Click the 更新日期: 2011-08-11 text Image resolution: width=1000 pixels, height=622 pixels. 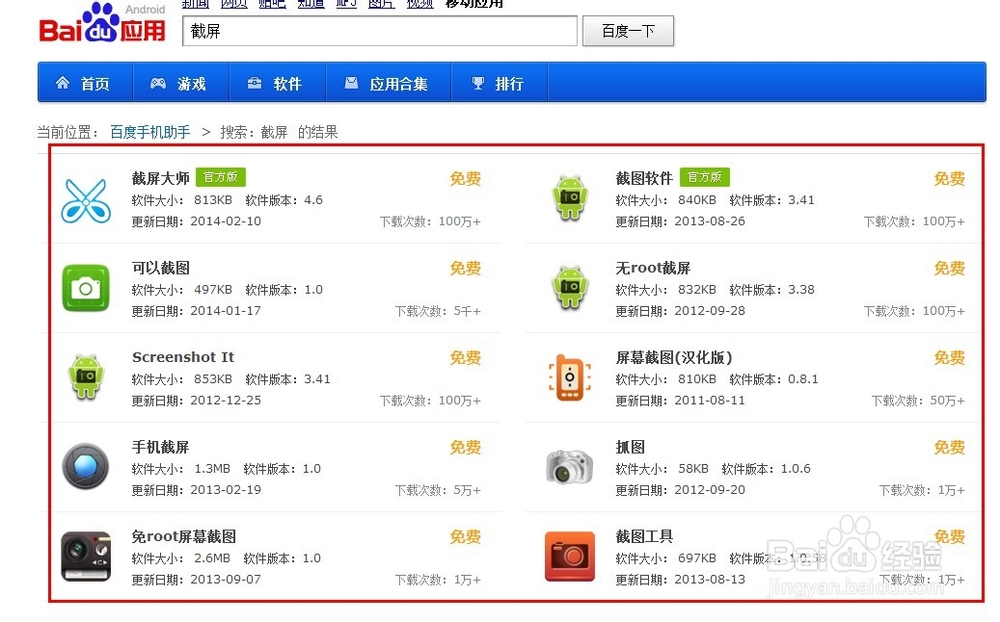tap(680, 401)
